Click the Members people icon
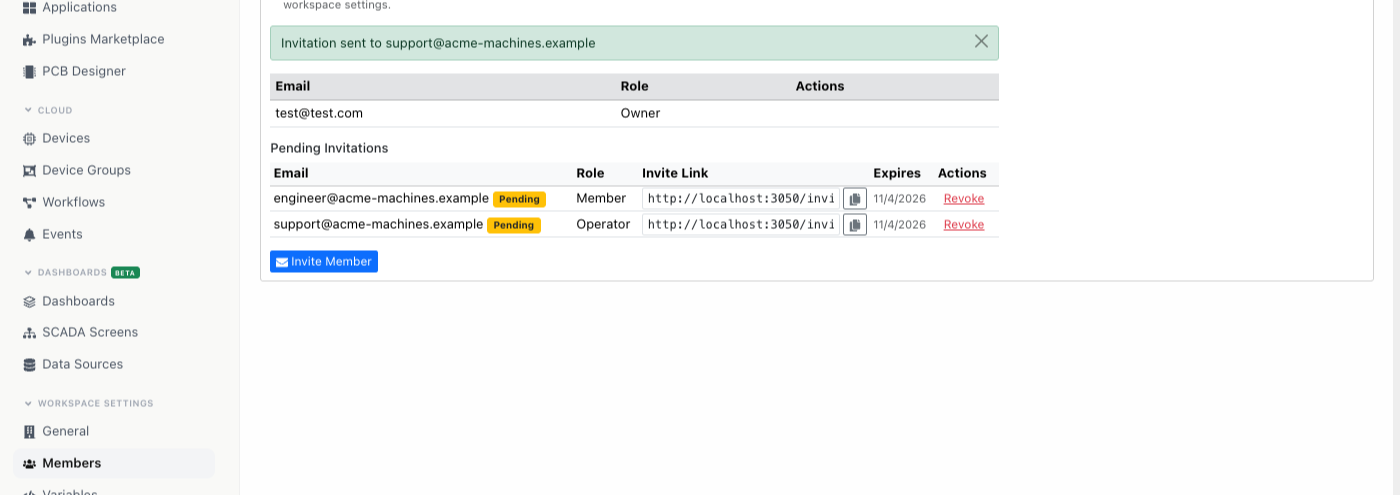This screenshot has height=495, width=1400. pos(29,464)
